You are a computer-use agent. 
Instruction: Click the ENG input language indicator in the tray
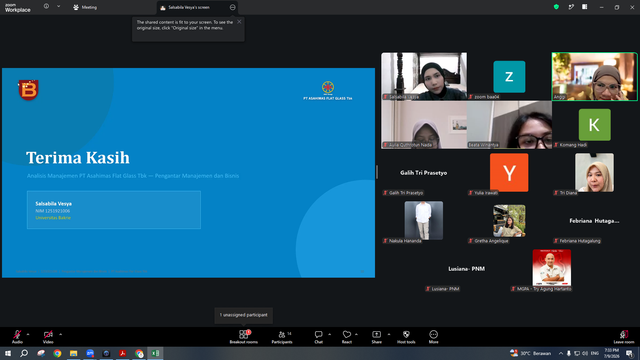coord(595,353)
